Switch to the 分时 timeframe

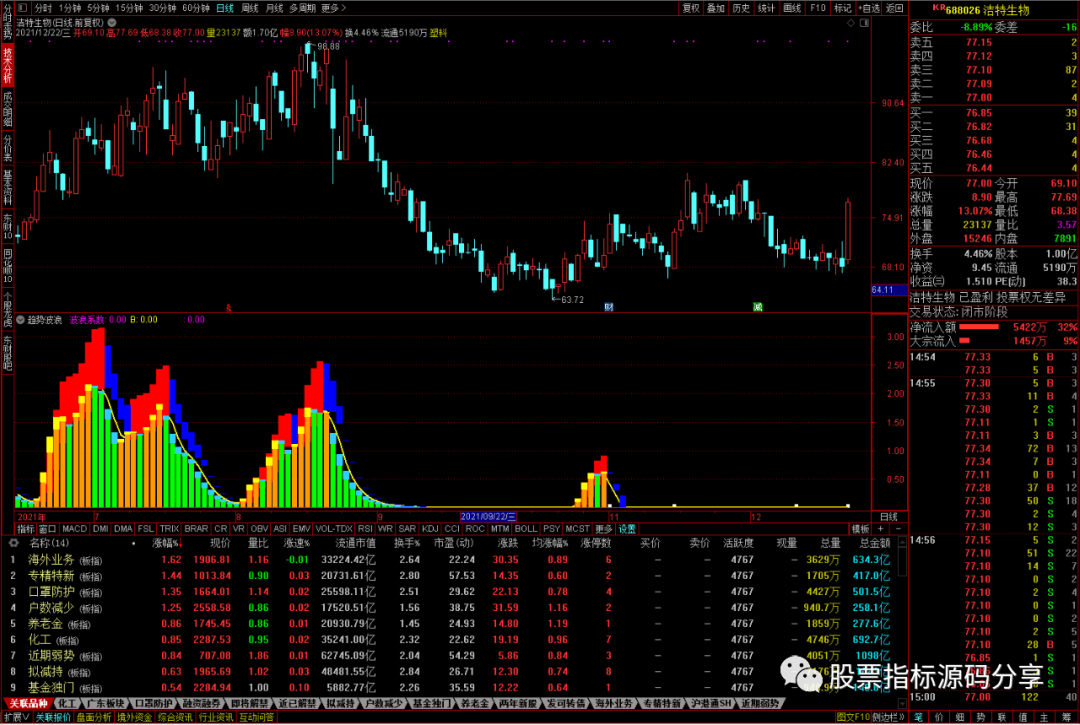click(43, 8)
